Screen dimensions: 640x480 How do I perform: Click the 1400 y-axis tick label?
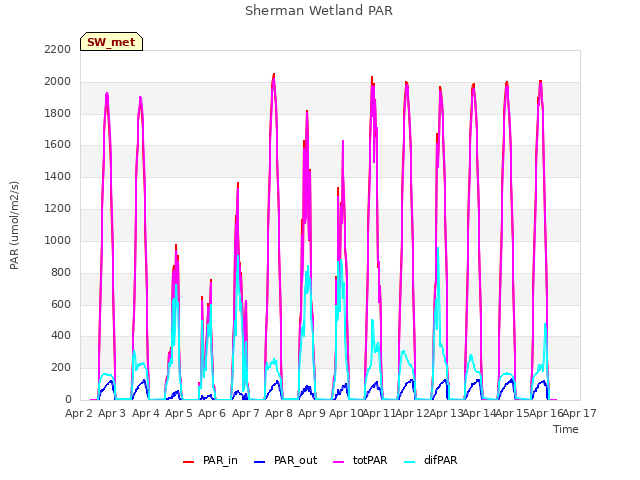58,177
